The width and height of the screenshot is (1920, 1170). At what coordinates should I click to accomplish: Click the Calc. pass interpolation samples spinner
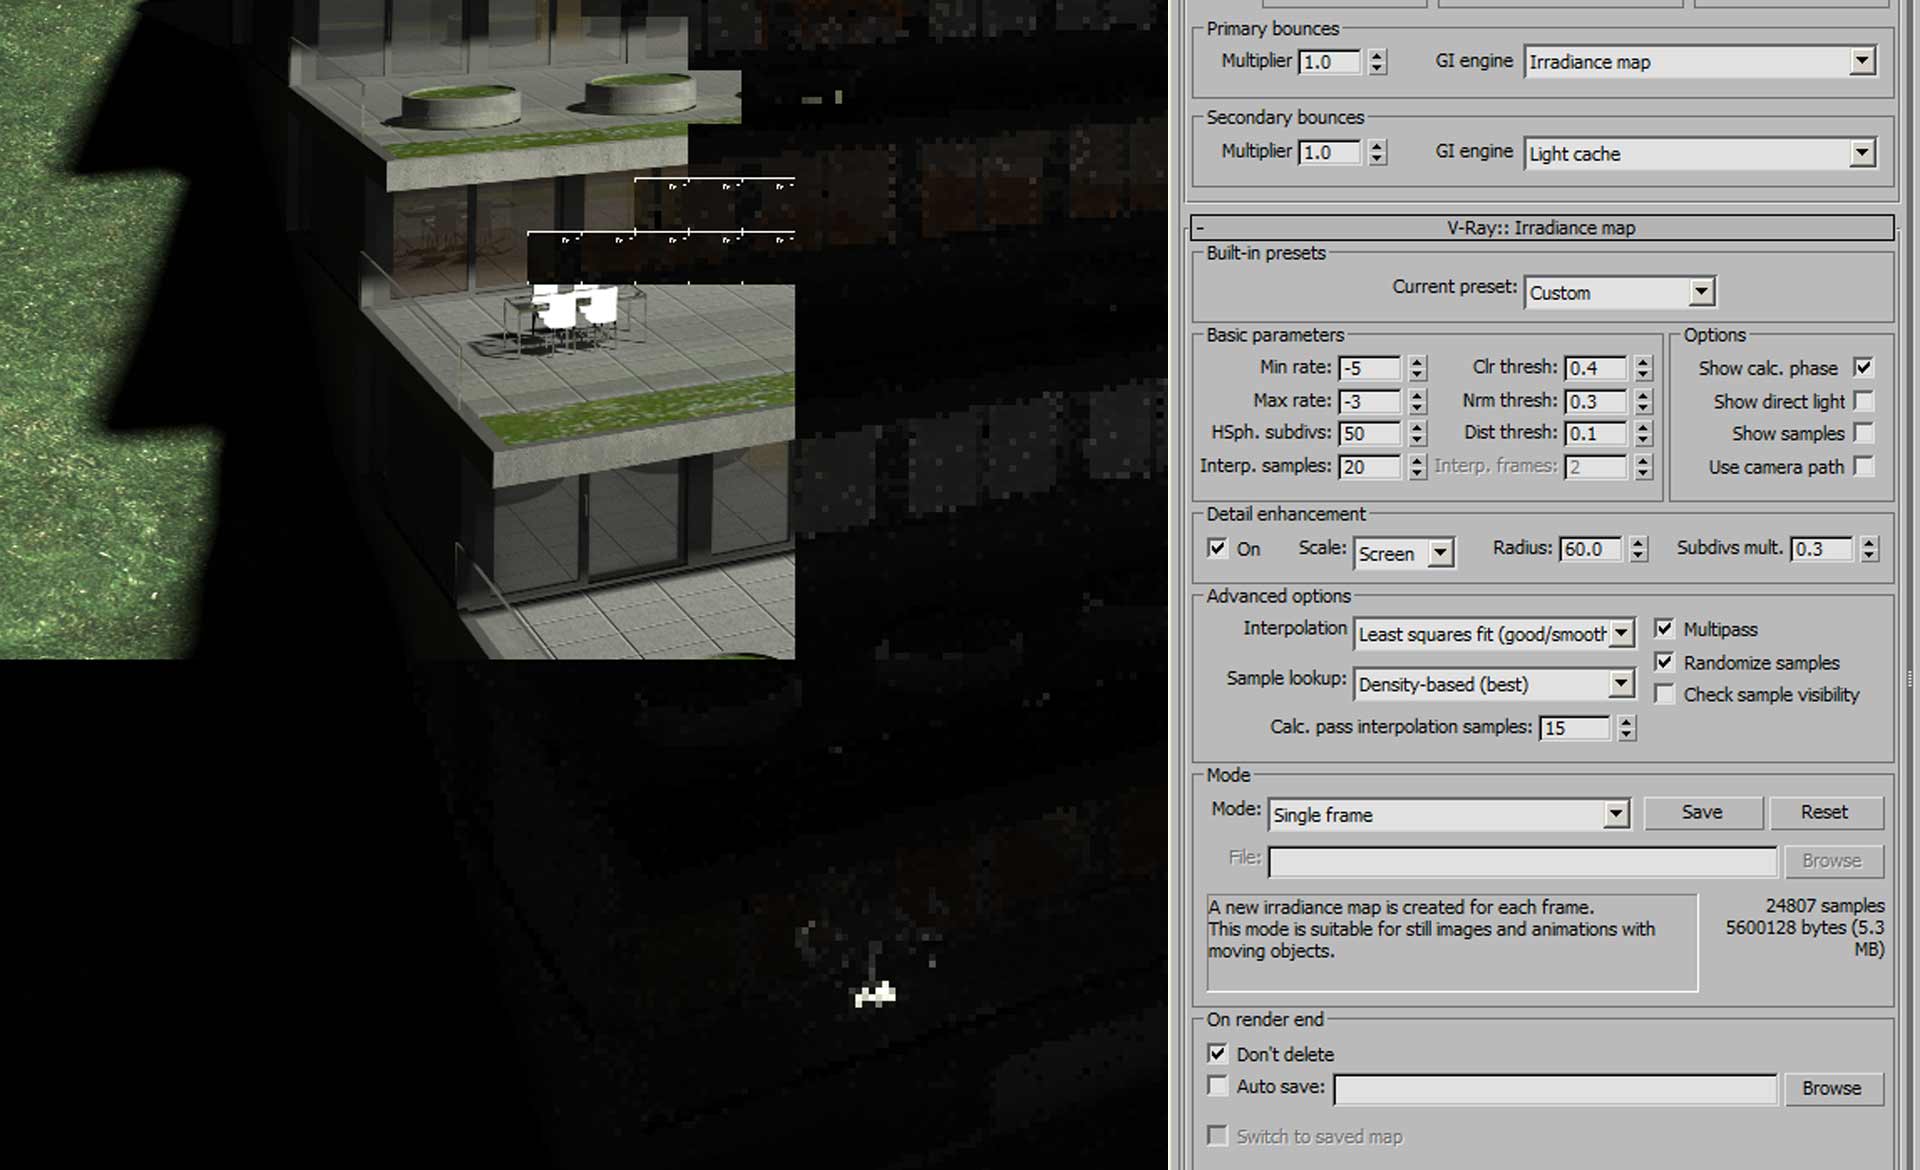point(1627,728)
